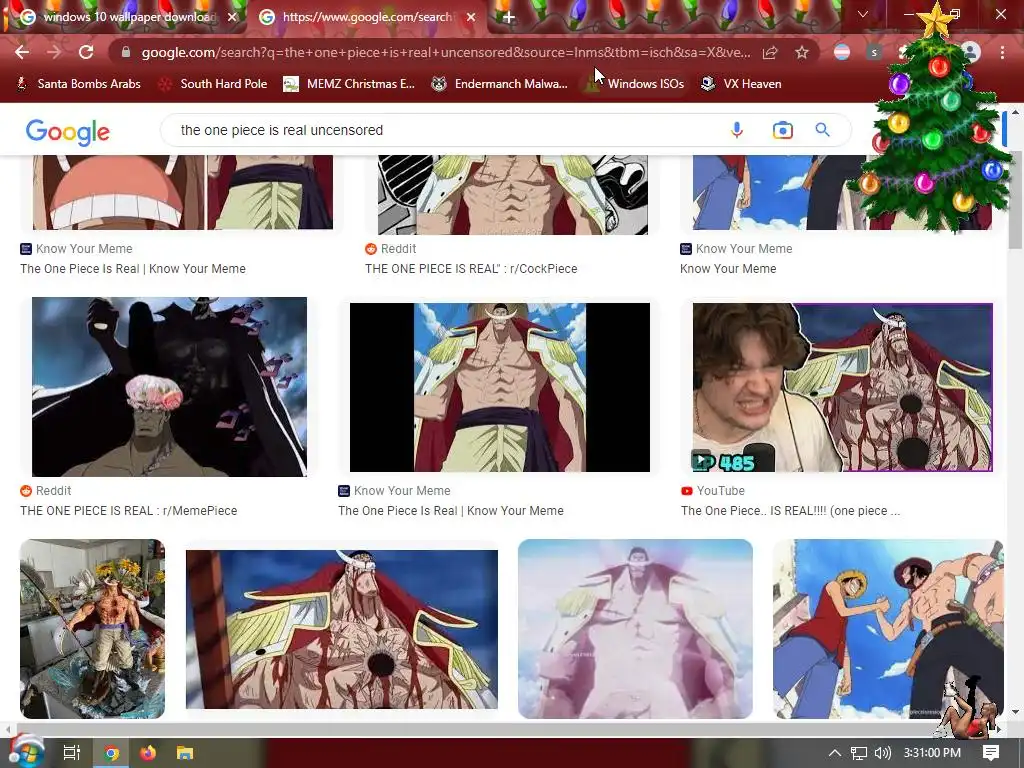This screenshot has width=1024, height=768.
Task: Open the r/CockPiece Reddit result title
Action: point(471,268)
